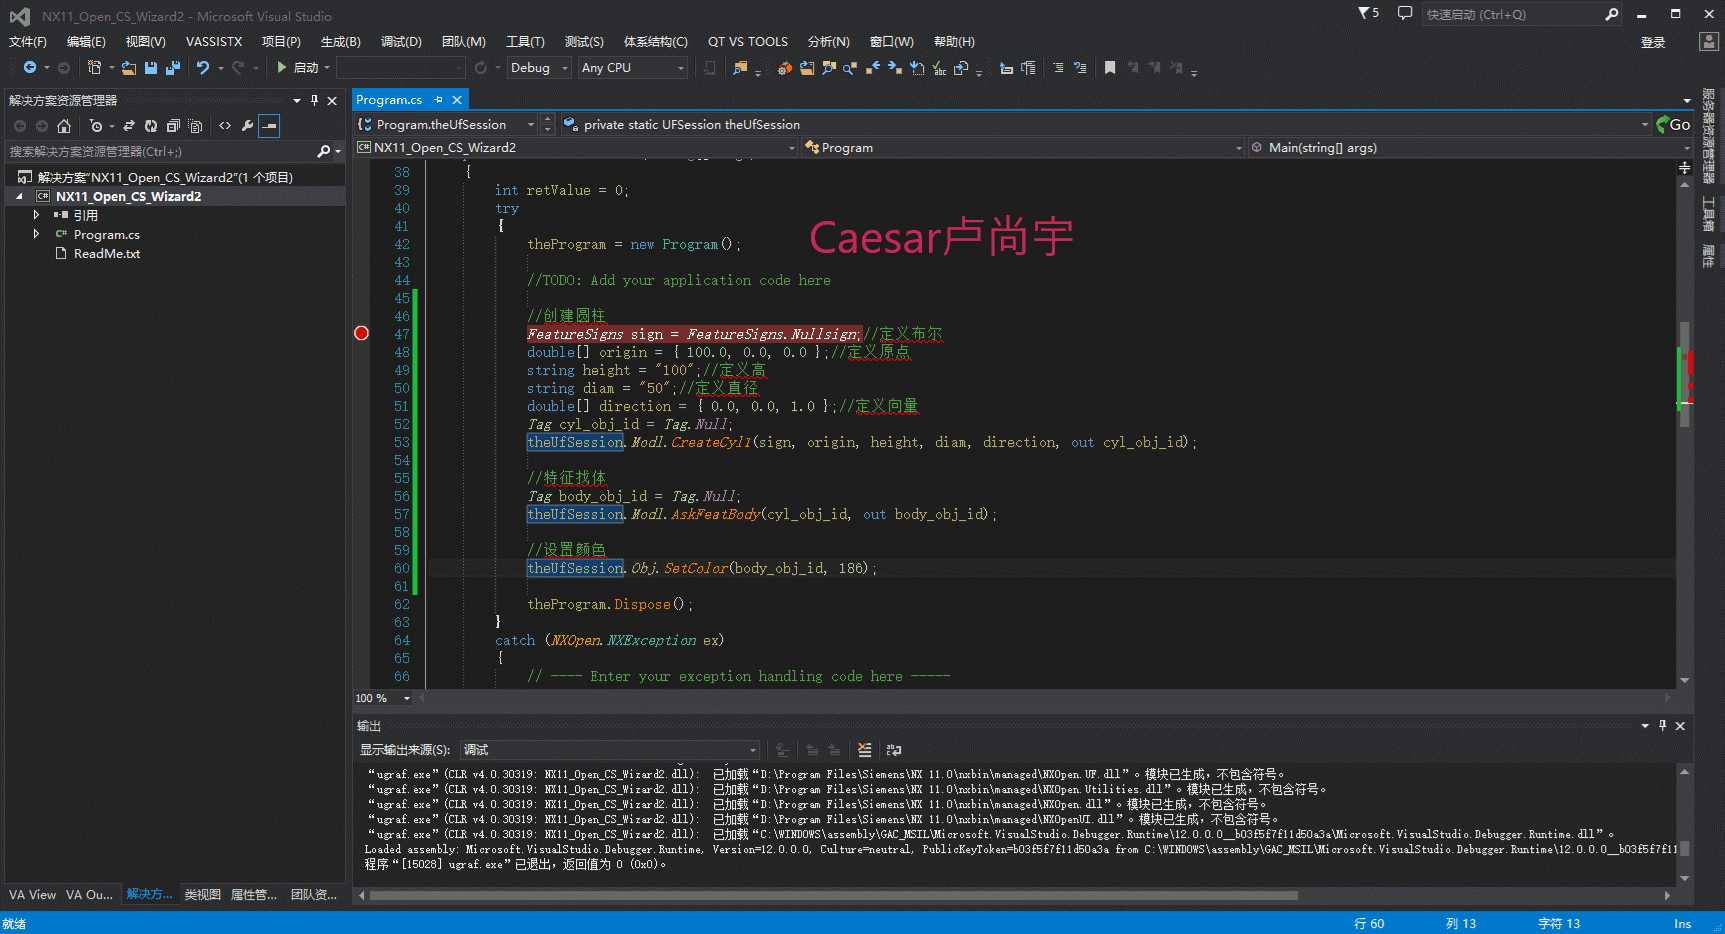
Task: Expand the 引用 references node
Action: pyautogui.click(x=37, y=215)
